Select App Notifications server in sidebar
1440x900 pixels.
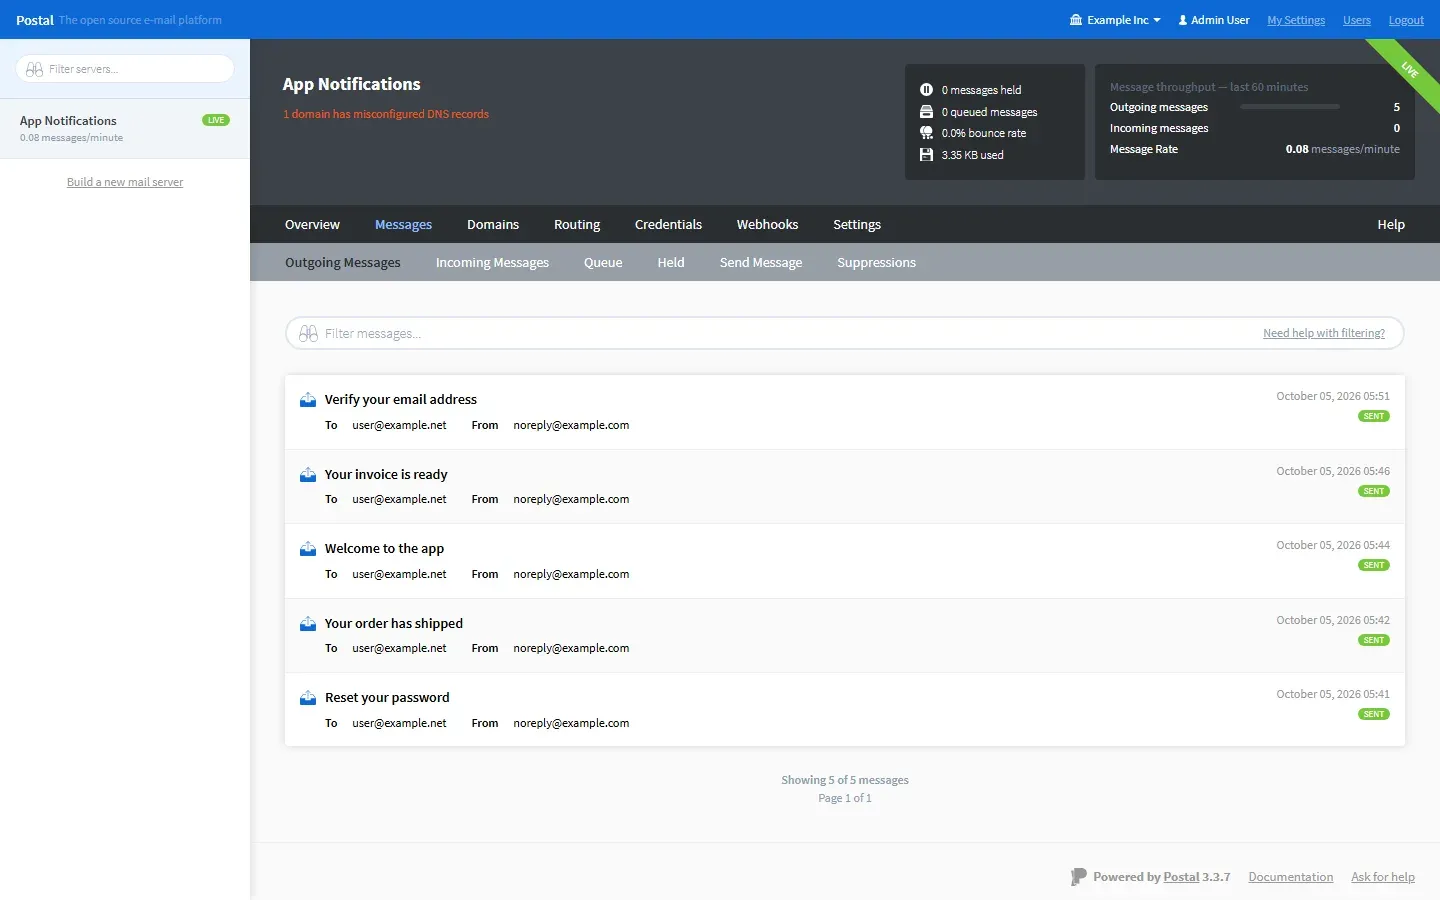pyautogui.click(x=125, y=129)
